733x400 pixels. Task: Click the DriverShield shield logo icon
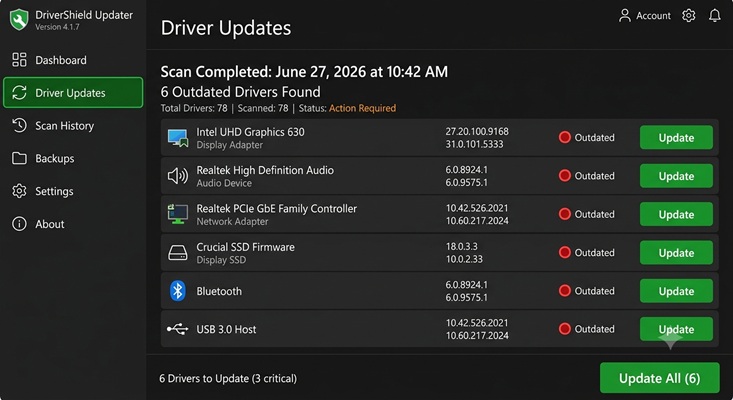pyautogui.click(x=19, y=20)
